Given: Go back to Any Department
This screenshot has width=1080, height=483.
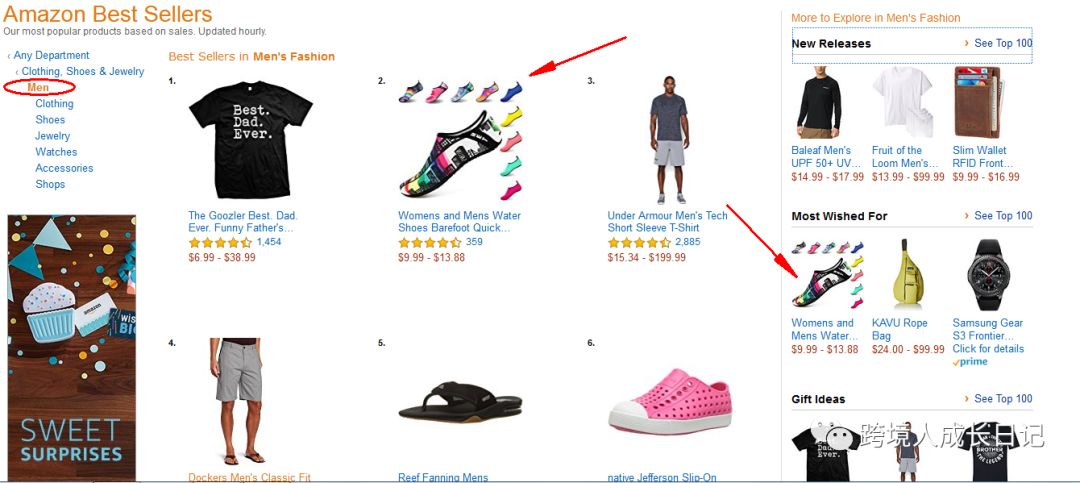Looking at the screenshot, I should (52, 55).
